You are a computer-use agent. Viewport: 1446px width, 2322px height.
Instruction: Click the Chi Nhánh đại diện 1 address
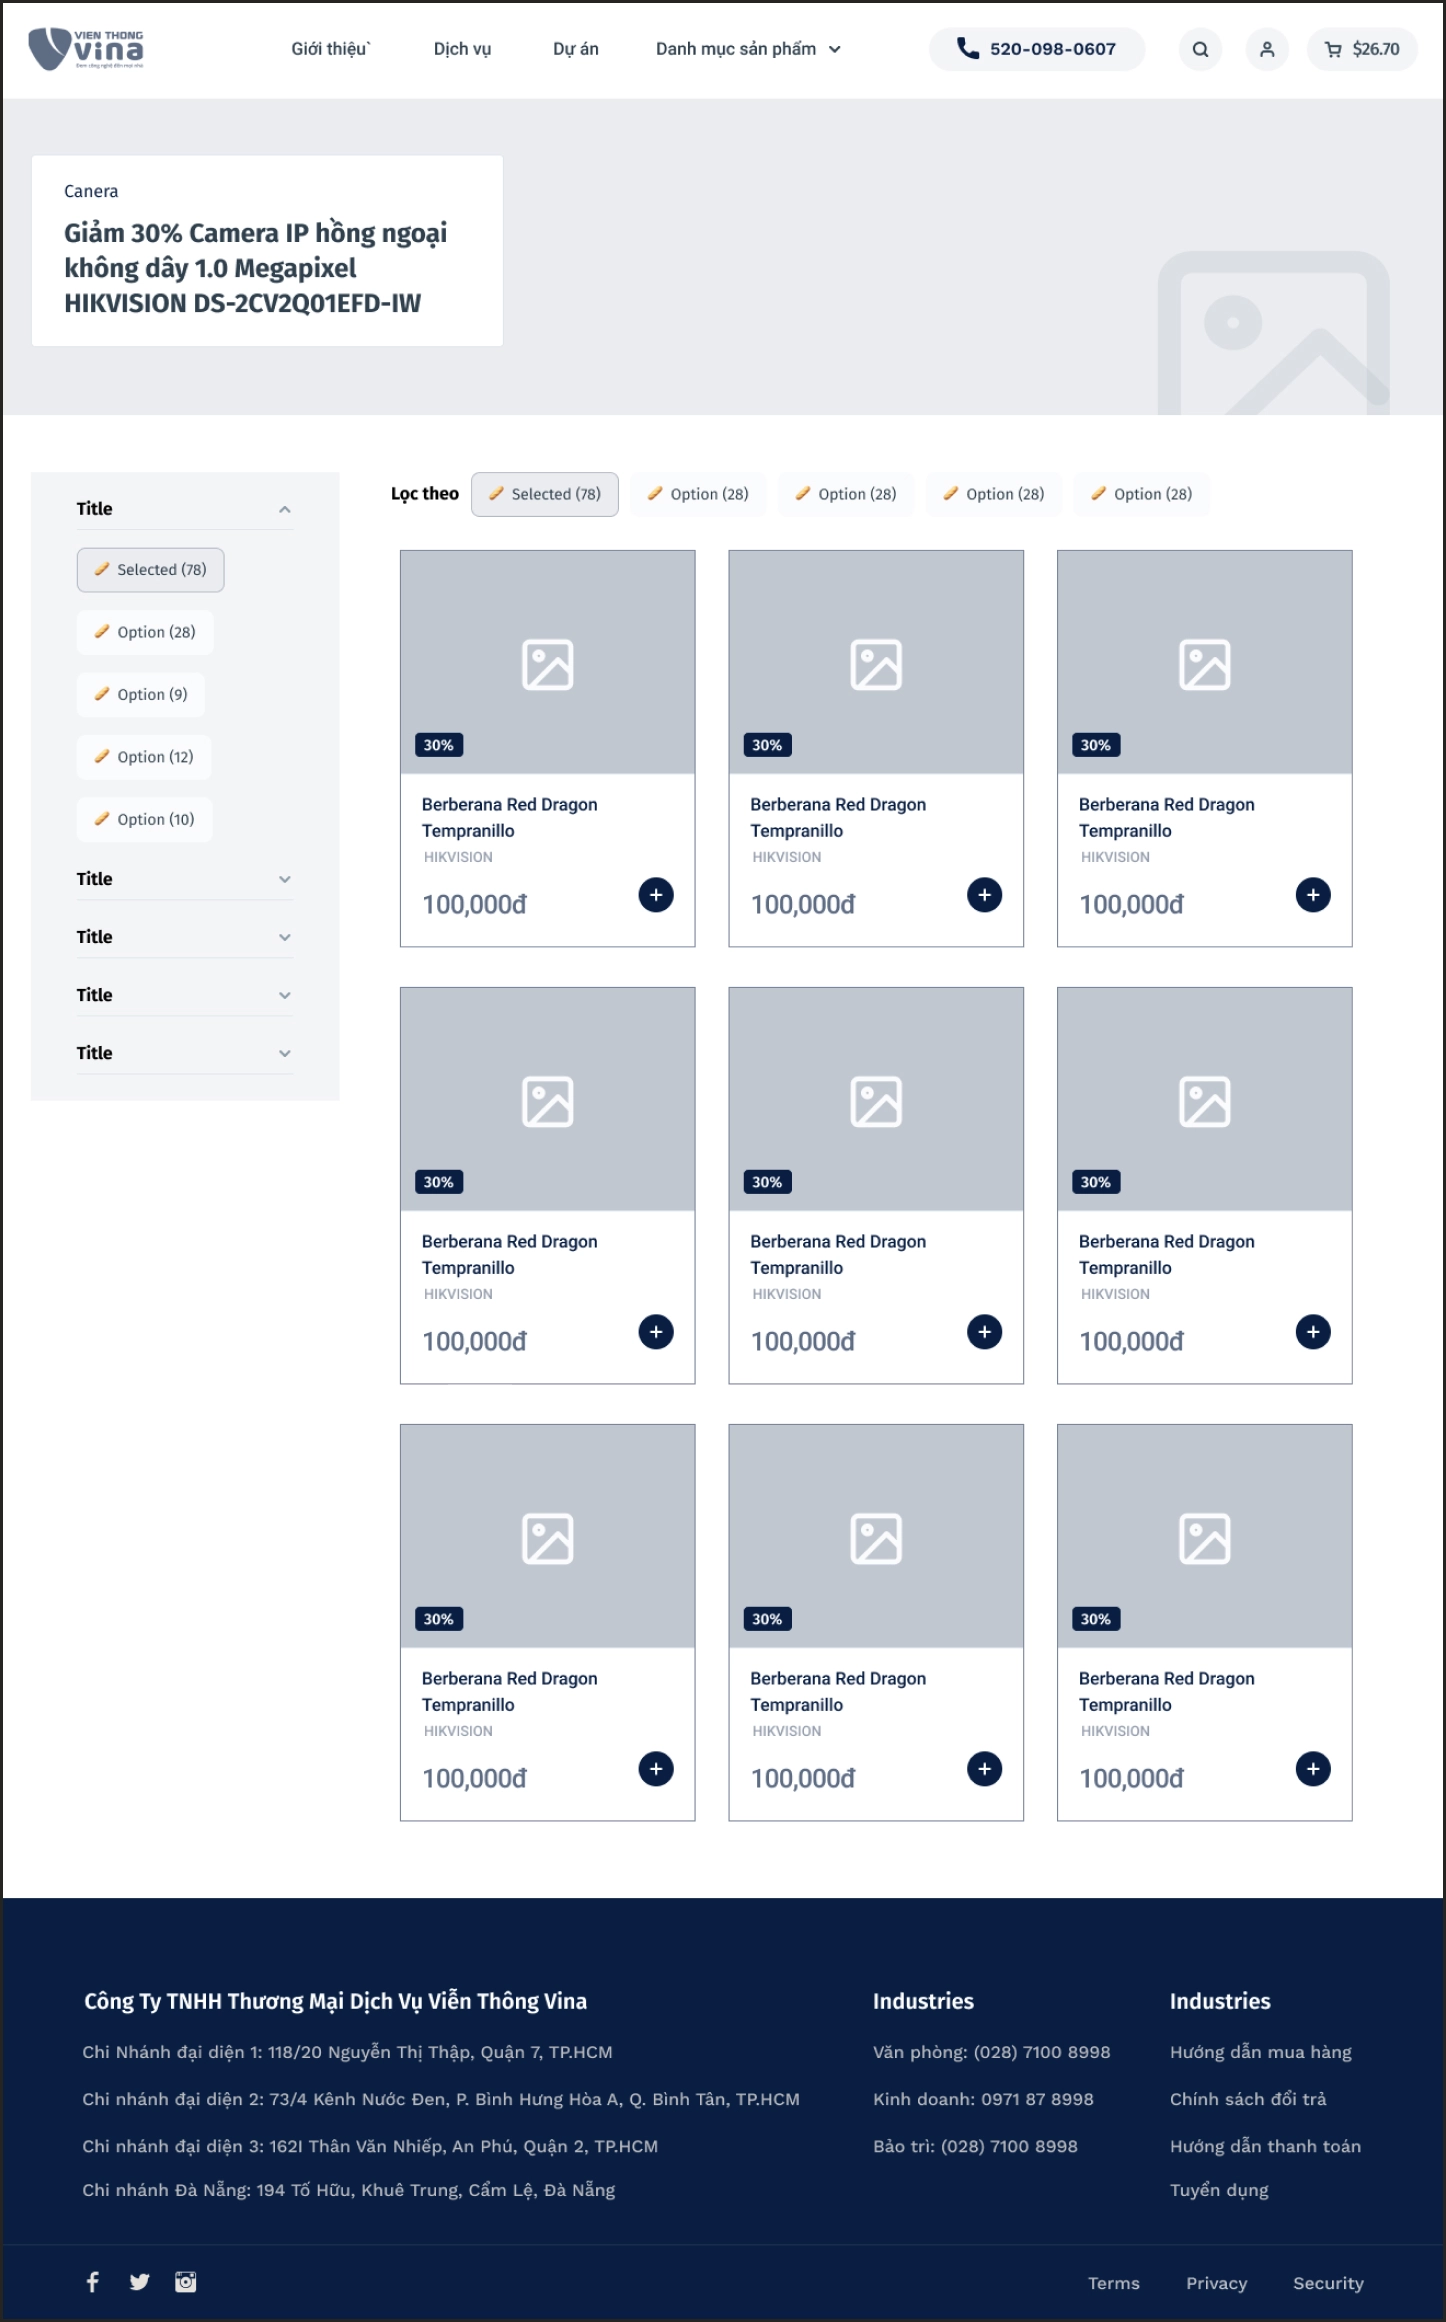(347, 2052)
